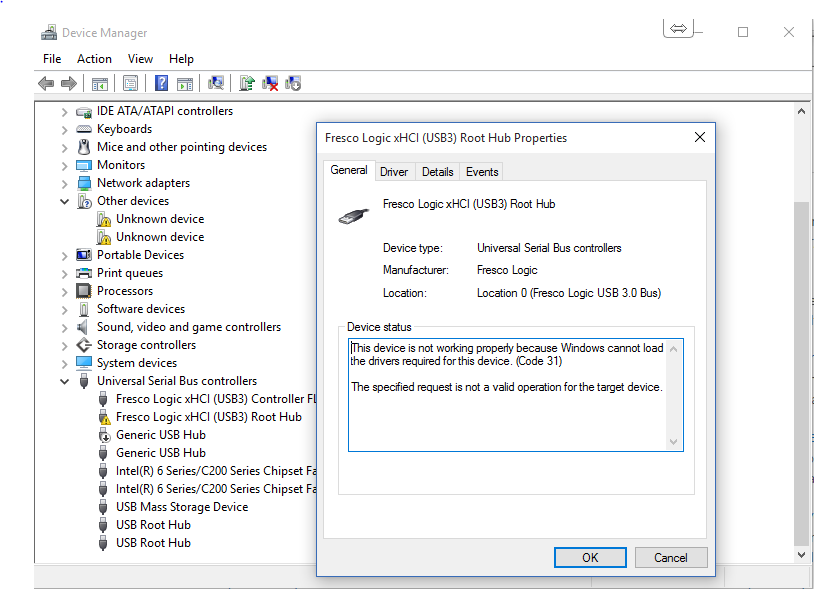
Task: Click USB cable icon in Properties dialog
Action: point(354,215)
